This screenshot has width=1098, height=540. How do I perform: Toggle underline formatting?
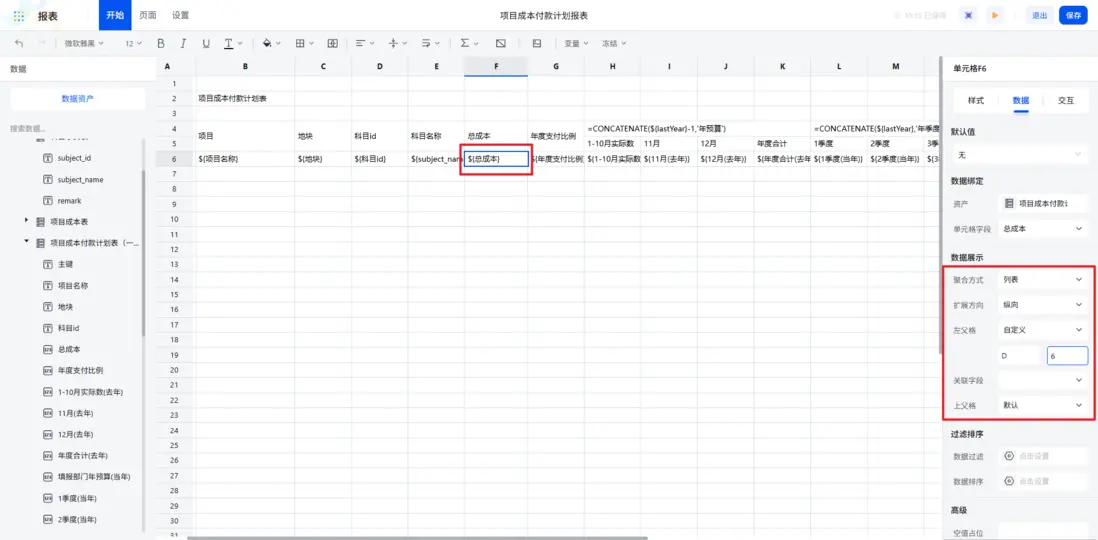tap(206, 43)
